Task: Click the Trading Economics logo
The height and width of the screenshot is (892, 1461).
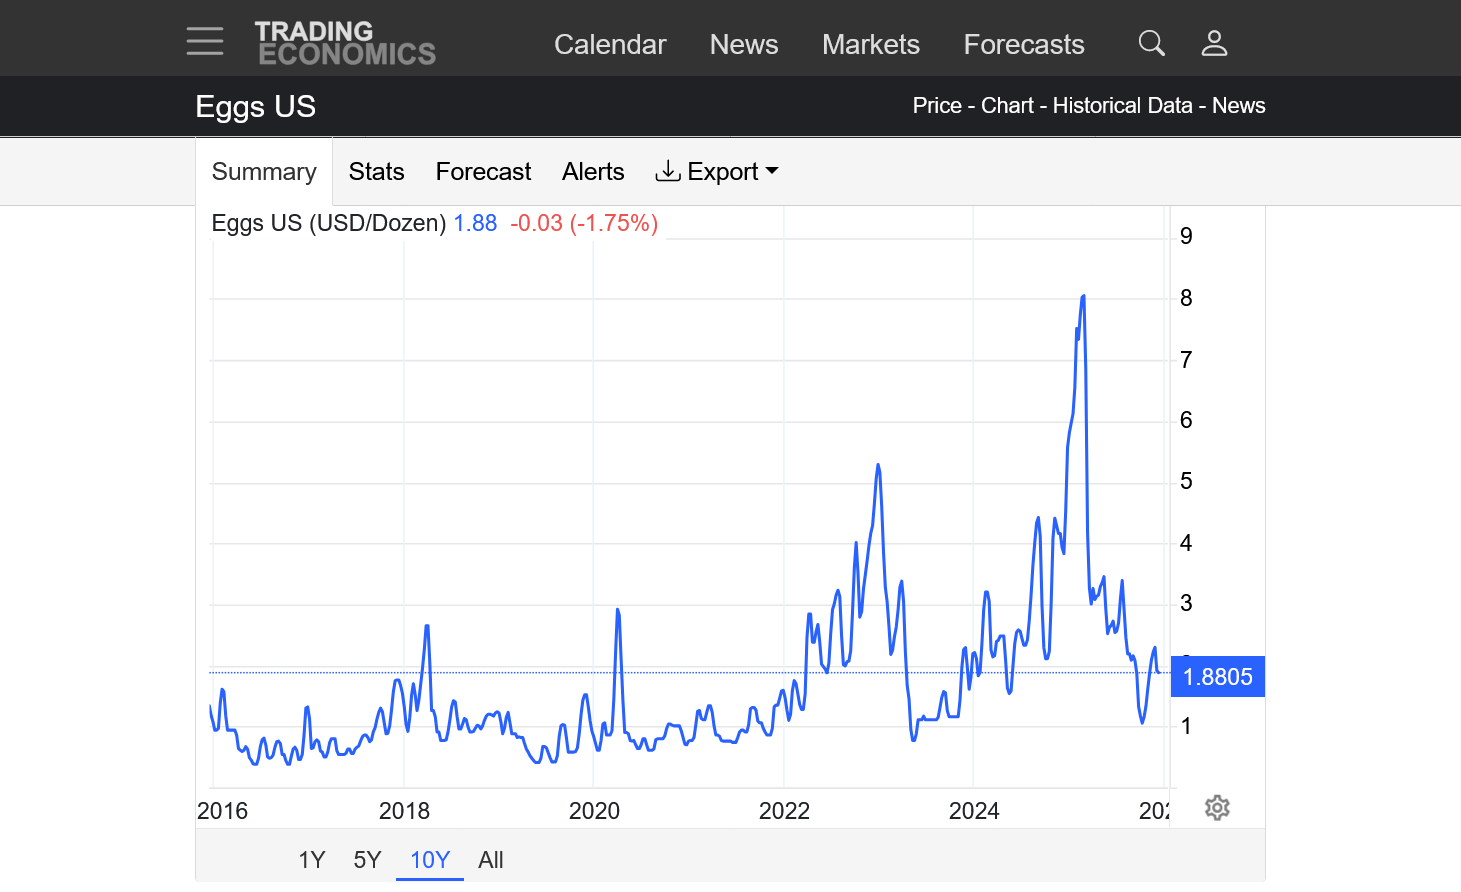Action: click(x=345, y=43)
